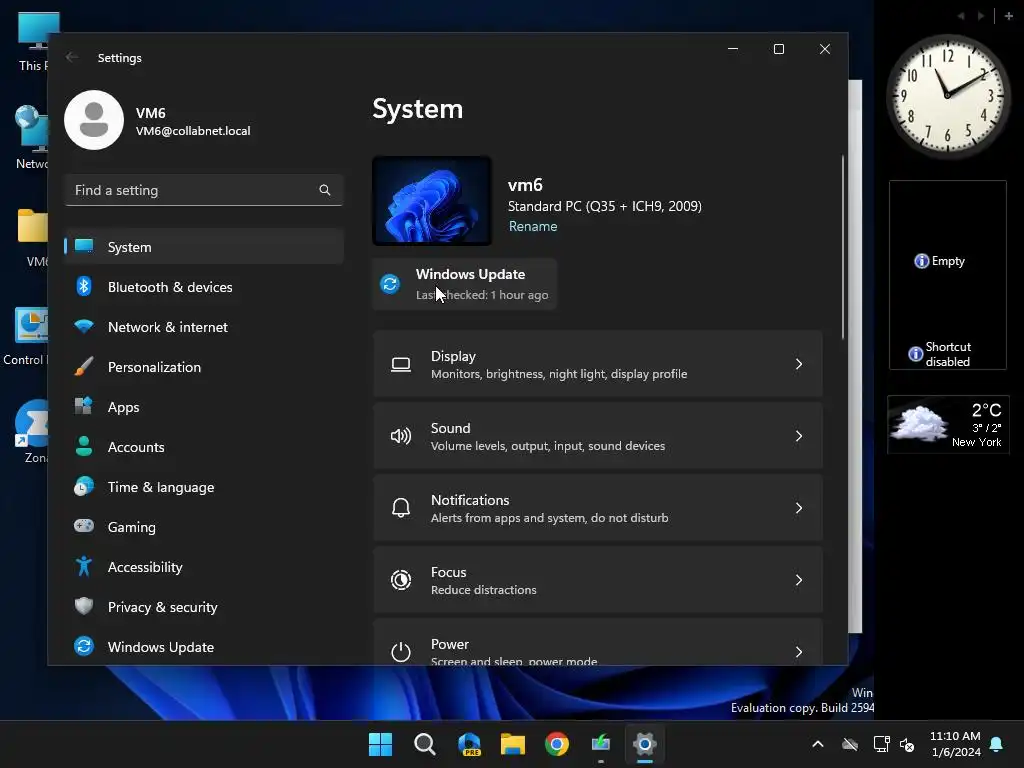Click the Settings gear on the taskbar

point(645,744)
